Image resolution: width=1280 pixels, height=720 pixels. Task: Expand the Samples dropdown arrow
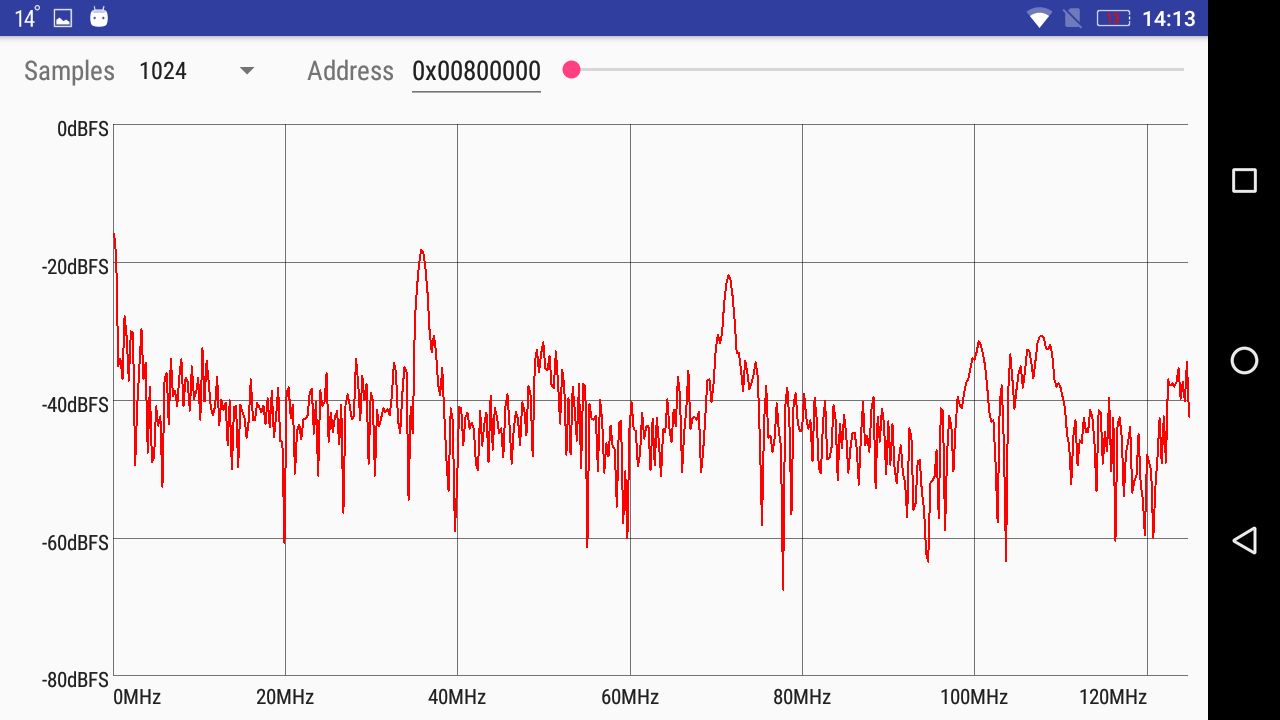(x=247, y=71)
